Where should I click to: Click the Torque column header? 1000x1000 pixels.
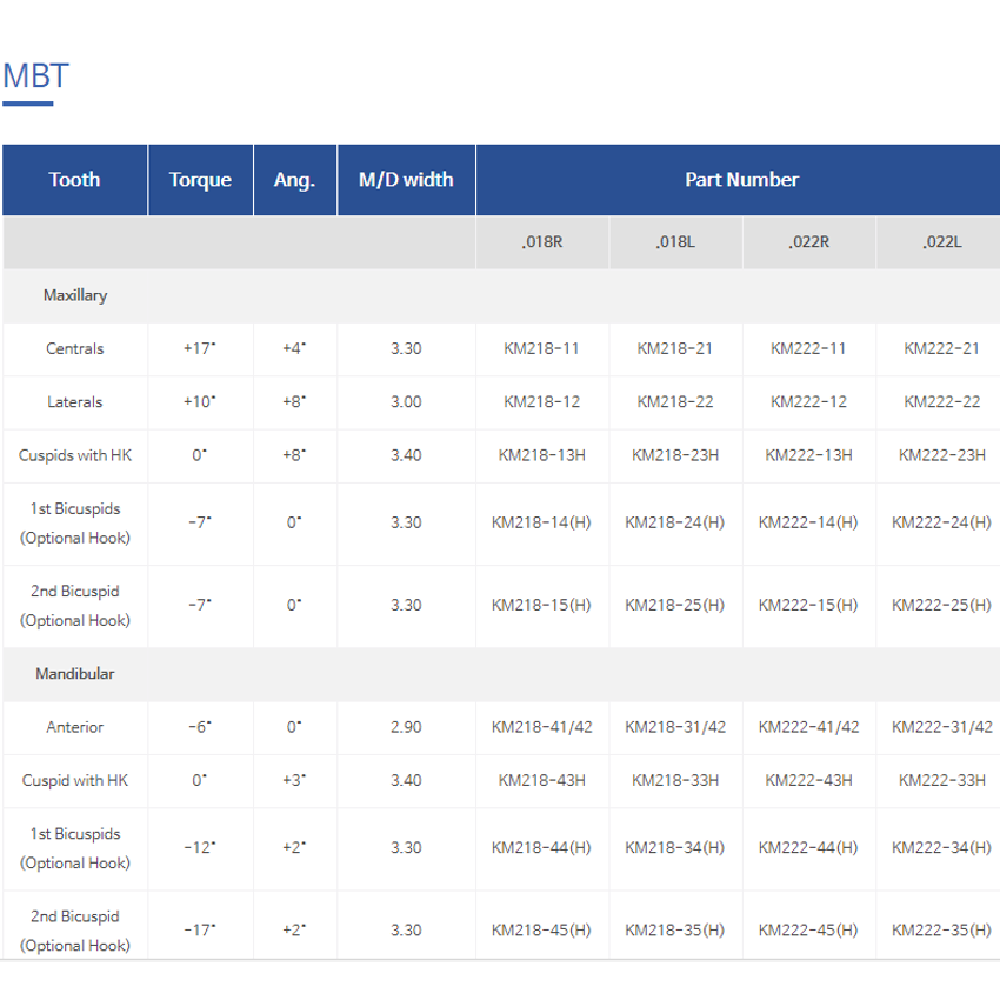[x=200, y=180]
